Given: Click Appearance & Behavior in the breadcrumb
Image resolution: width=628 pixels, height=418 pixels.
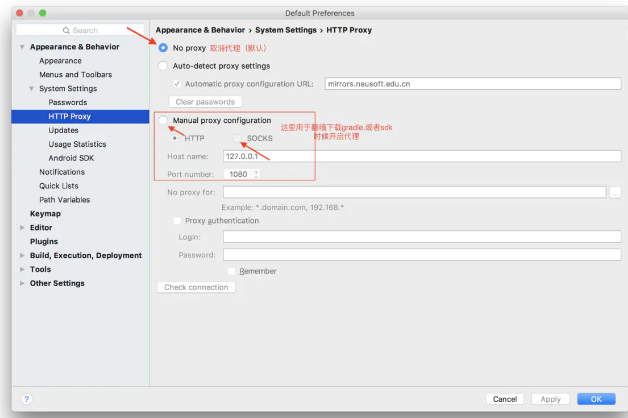Looking at the screenshot, I should coord(200,30).
